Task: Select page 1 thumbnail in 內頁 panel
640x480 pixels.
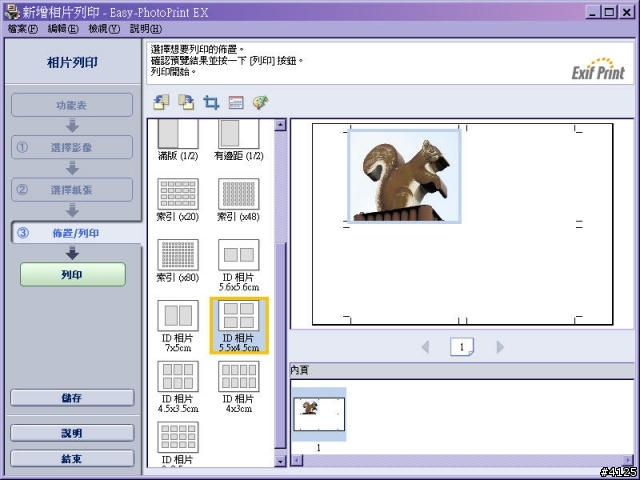Action: coord(319,414)
